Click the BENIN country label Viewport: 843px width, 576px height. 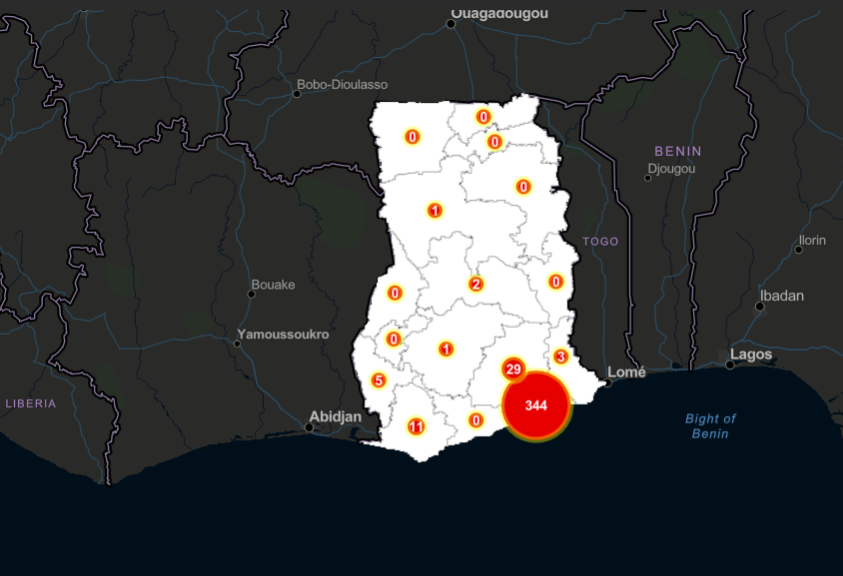pos(678,151)
